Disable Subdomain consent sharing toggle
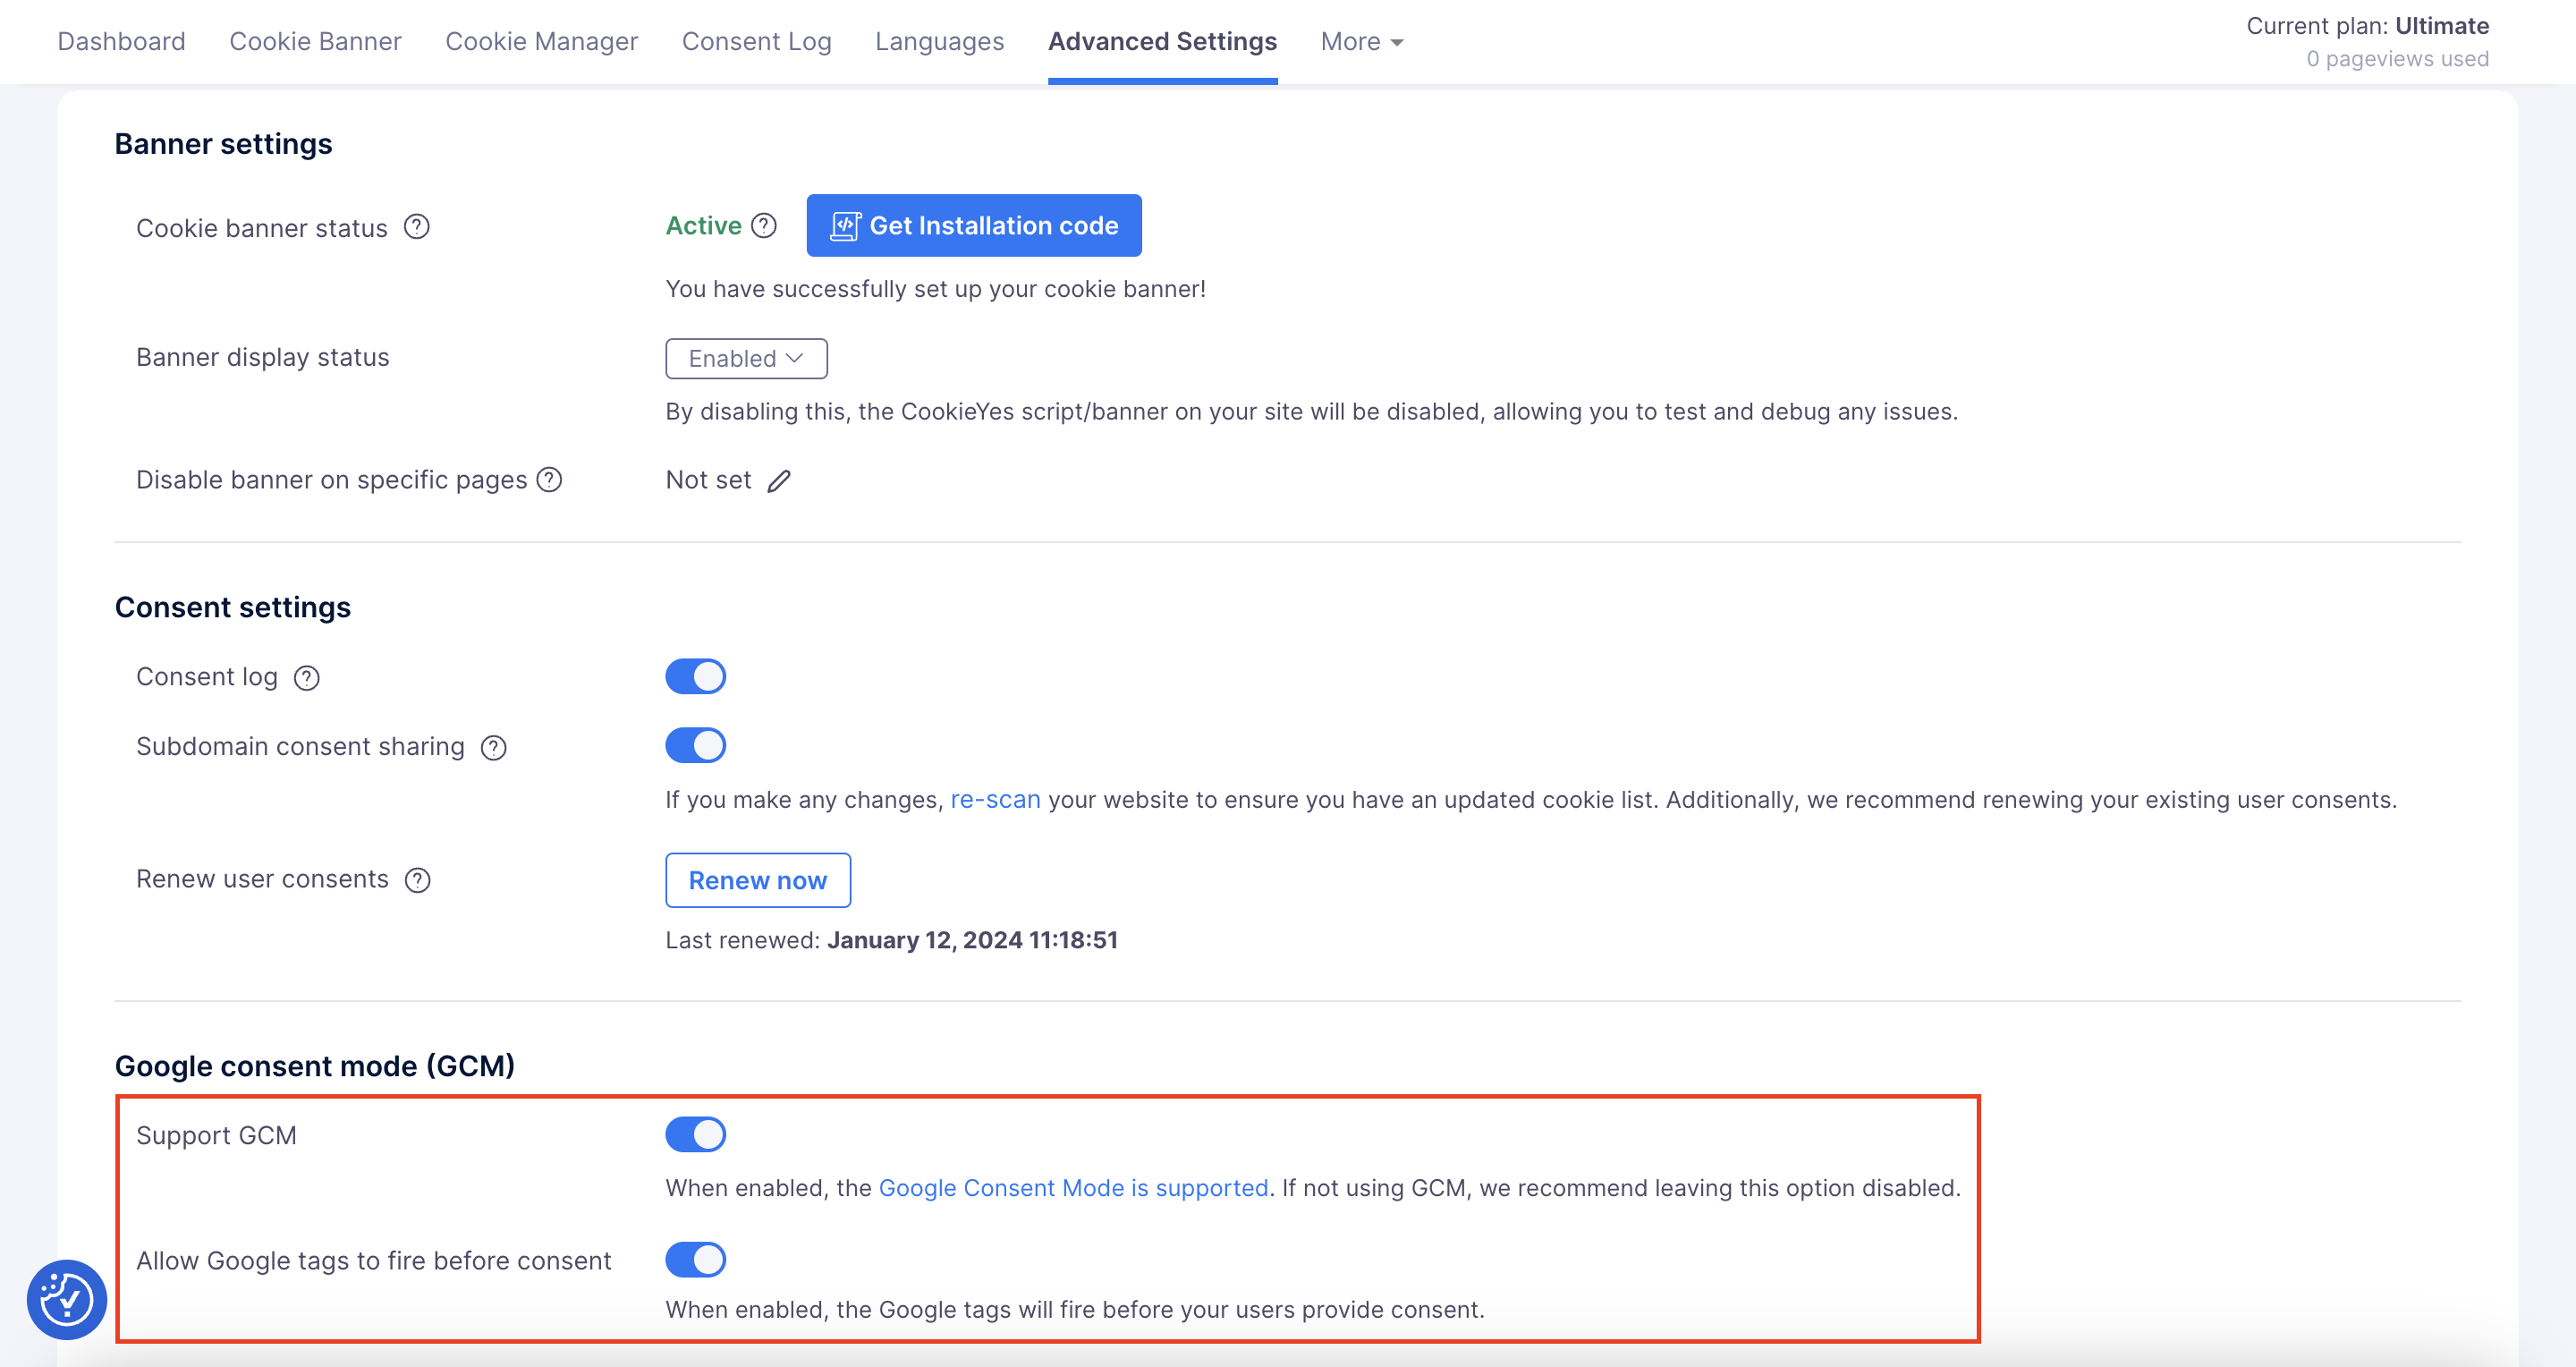2576x1367 pixels. pos(695,745)
